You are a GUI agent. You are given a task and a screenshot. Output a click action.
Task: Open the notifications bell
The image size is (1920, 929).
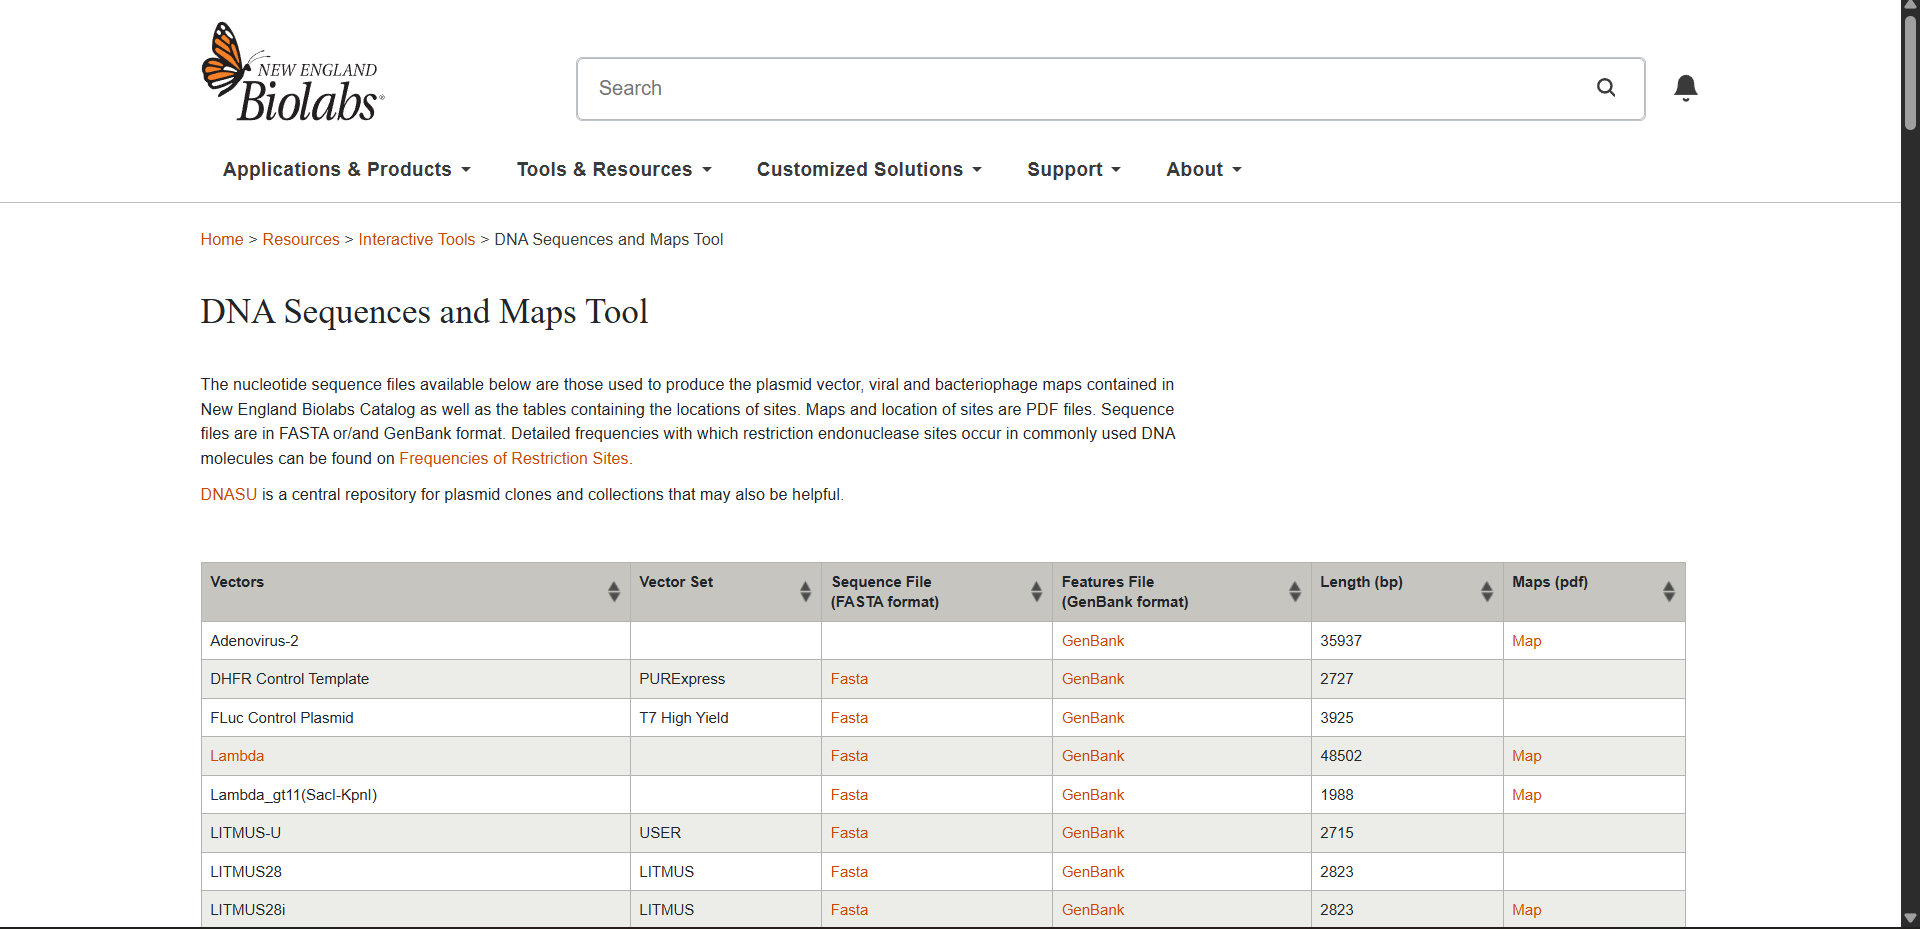point(1685,88)
